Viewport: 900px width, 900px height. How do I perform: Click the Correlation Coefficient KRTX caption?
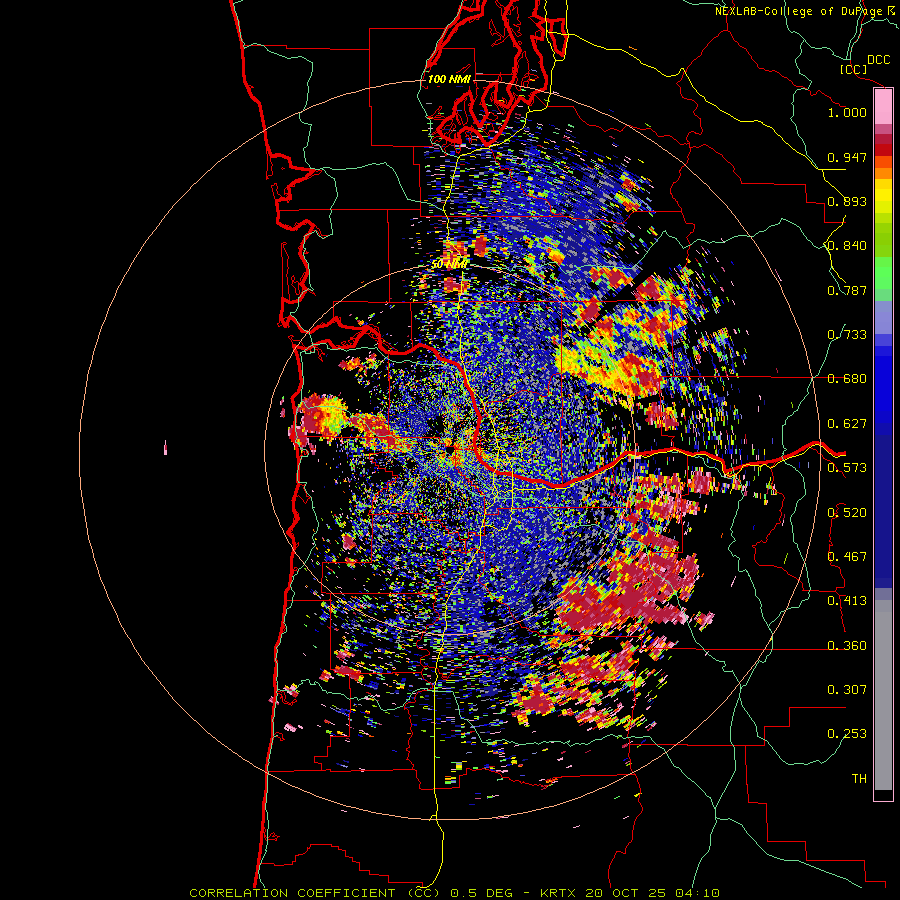454,893
